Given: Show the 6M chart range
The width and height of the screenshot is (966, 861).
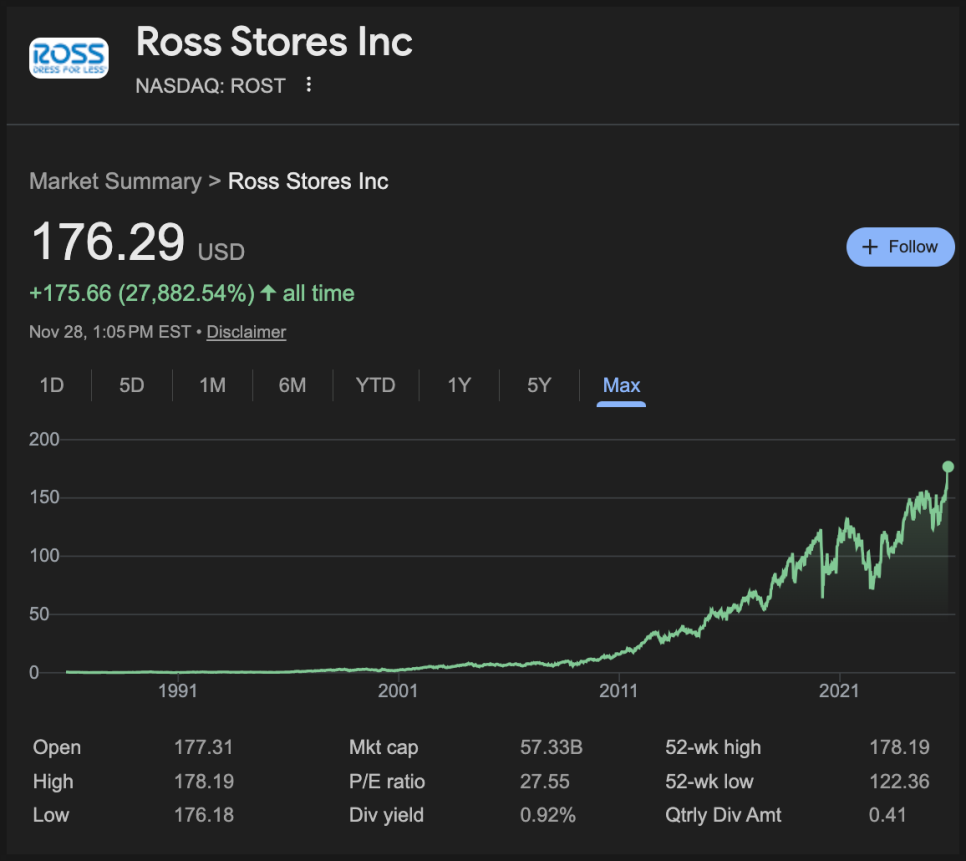Looking at the screenshot, I should 292,385.
